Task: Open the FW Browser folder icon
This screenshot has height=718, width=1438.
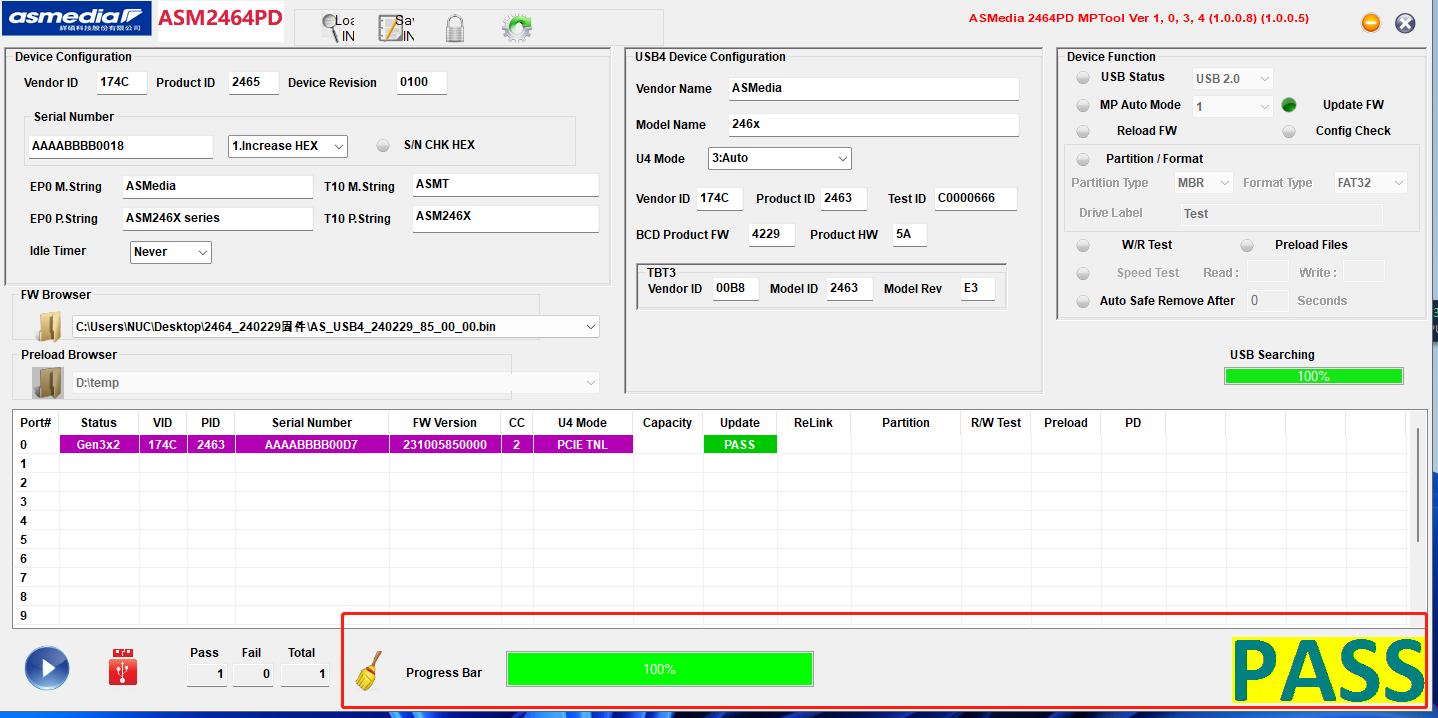Action: 49,326
